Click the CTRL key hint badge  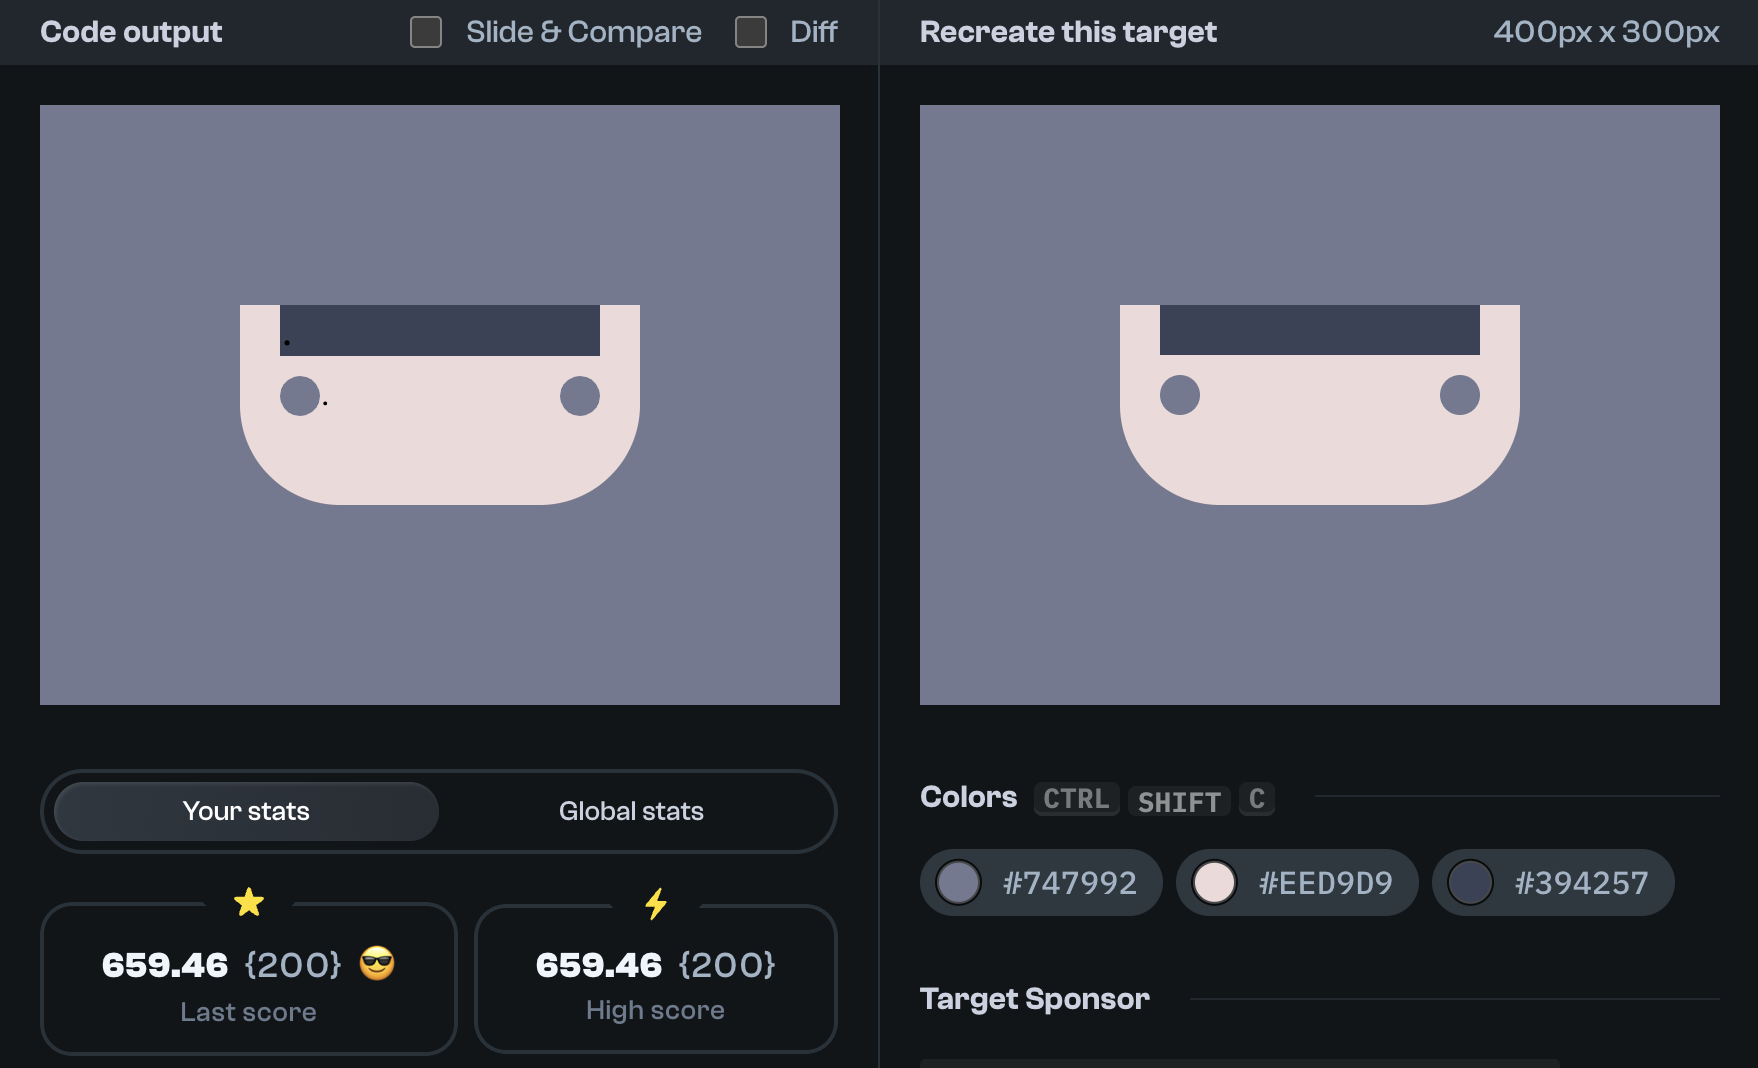tap(1076, 799)
